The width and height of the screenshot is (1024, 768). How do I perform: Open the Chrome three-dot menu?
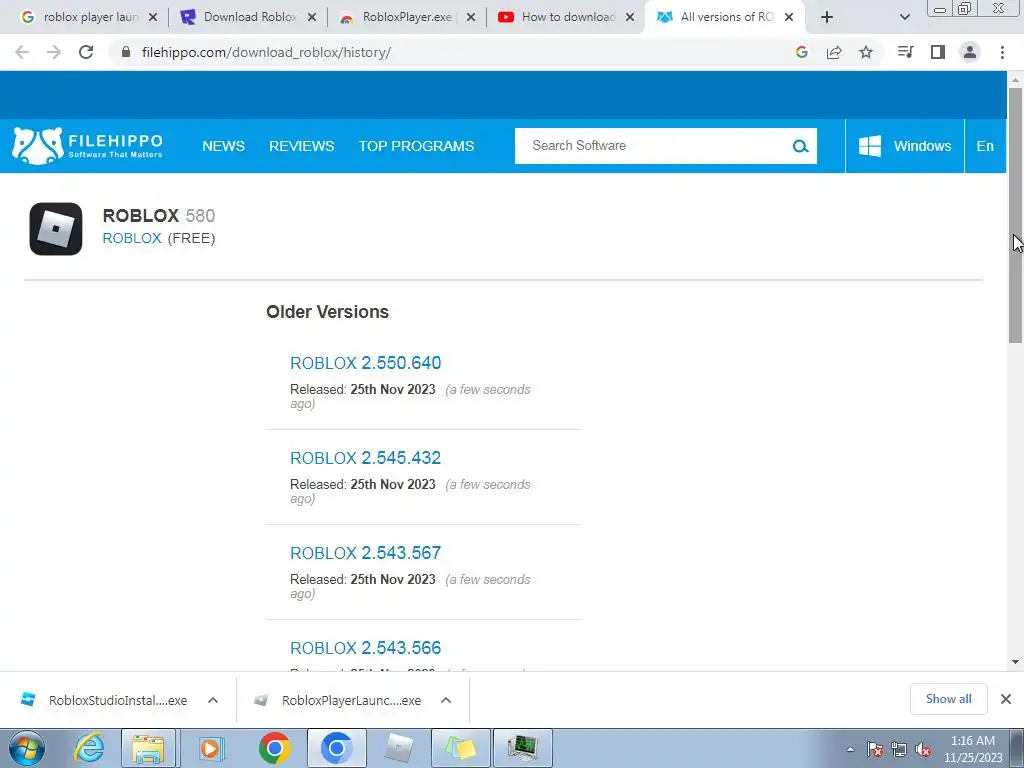click(1002, 52)
